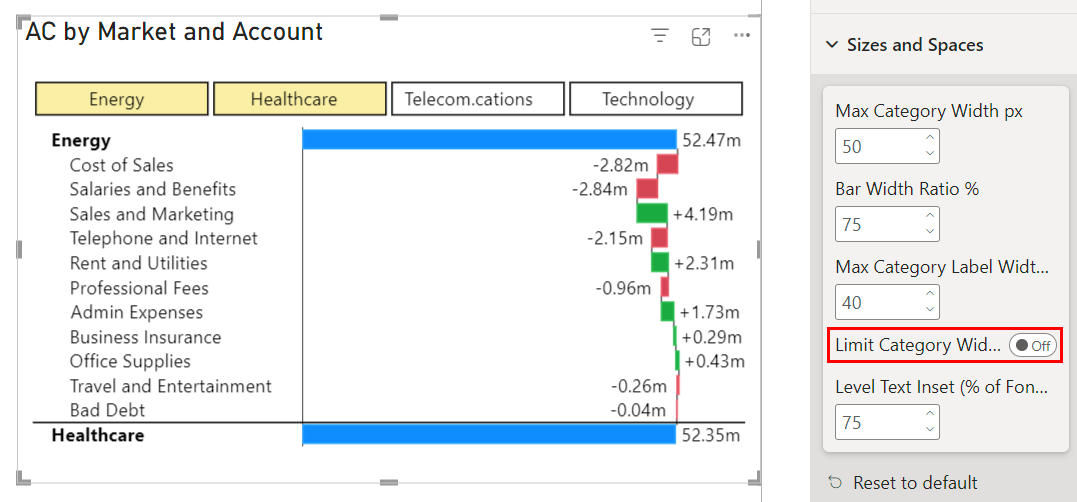Image resolution: width=1077 pixels, height=502 pixels.
Task: Increase Max Category Width px value
Action: coord(930,138)
